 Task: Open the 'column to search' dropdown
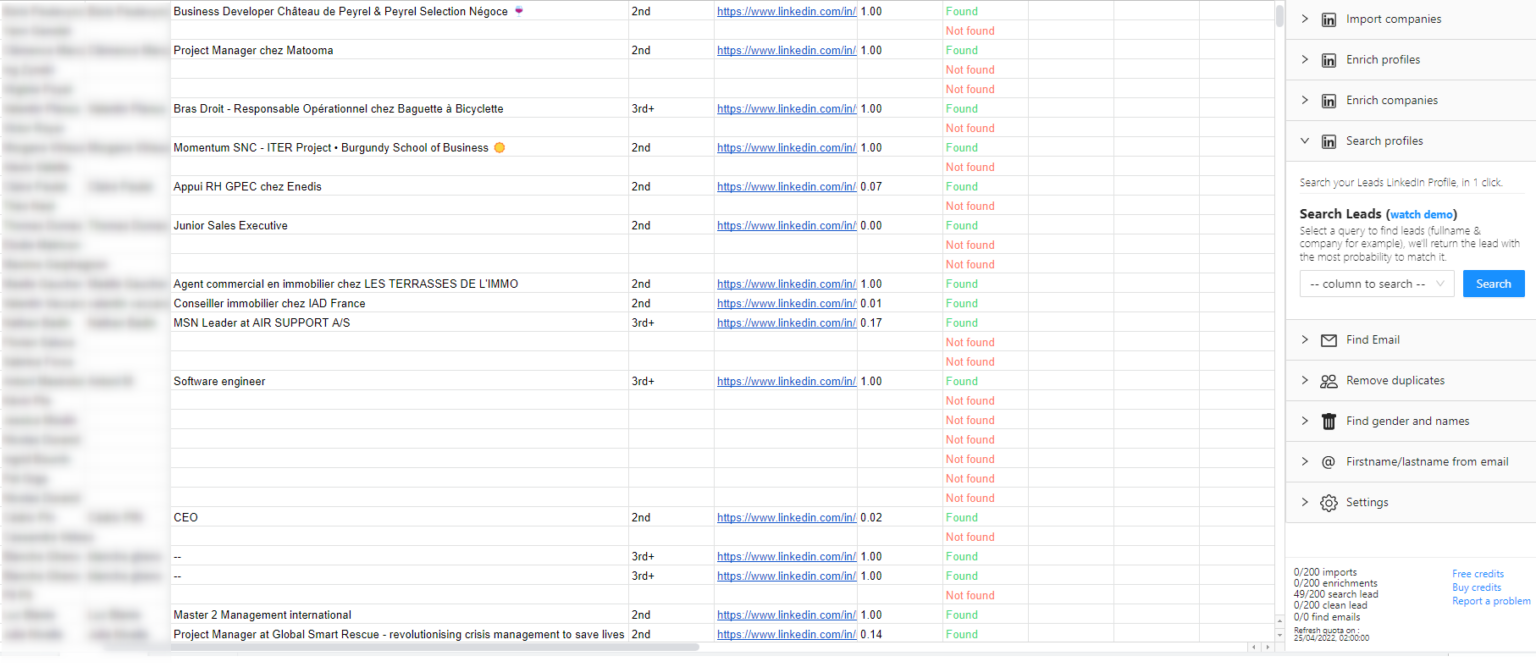pos(1376,284)
